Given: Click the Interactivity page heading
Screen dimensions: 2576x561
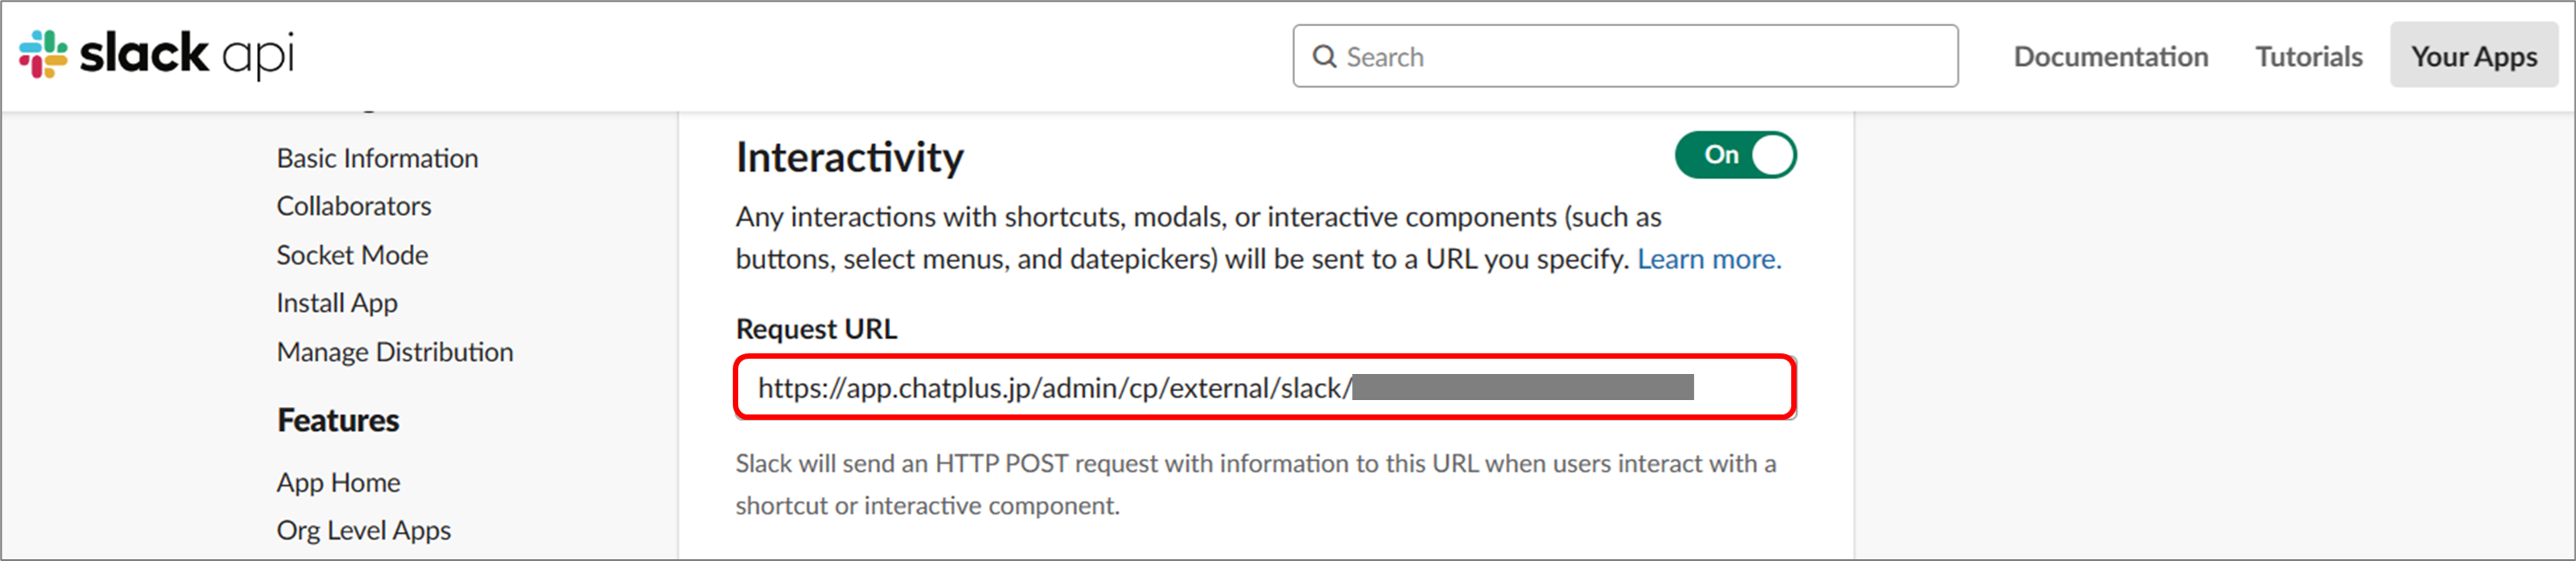Looking at the screenshot, I should click(x=850, y=158).
